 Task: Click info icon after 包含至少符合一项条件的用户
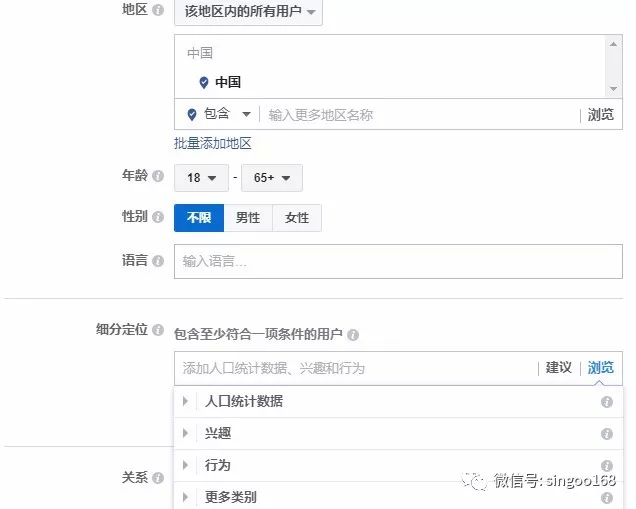(x=353, y=335)
